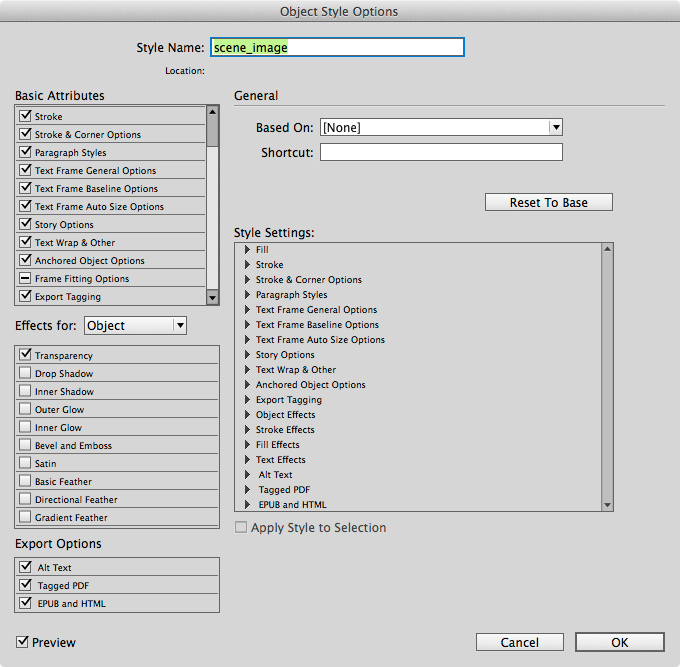Expand Stroke Effects in Style Settings
Viewport: 680px width, 667px height.
pos(247,429)
